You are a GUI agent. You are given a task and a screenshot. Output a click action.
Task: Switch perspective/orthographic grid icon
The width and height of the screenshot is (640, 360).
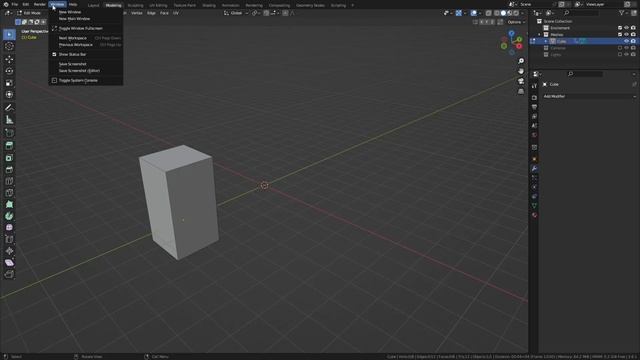pos(521,91)
